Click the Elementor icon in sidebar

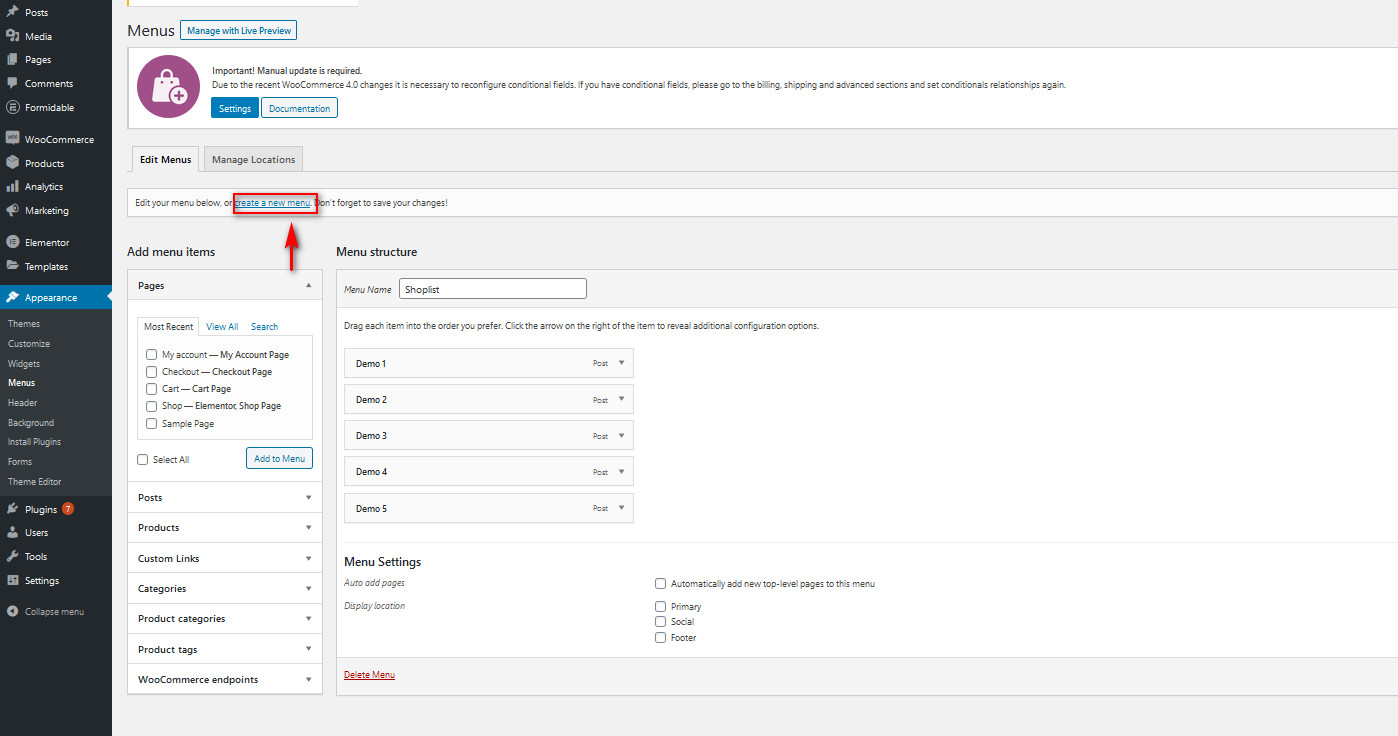12,242
